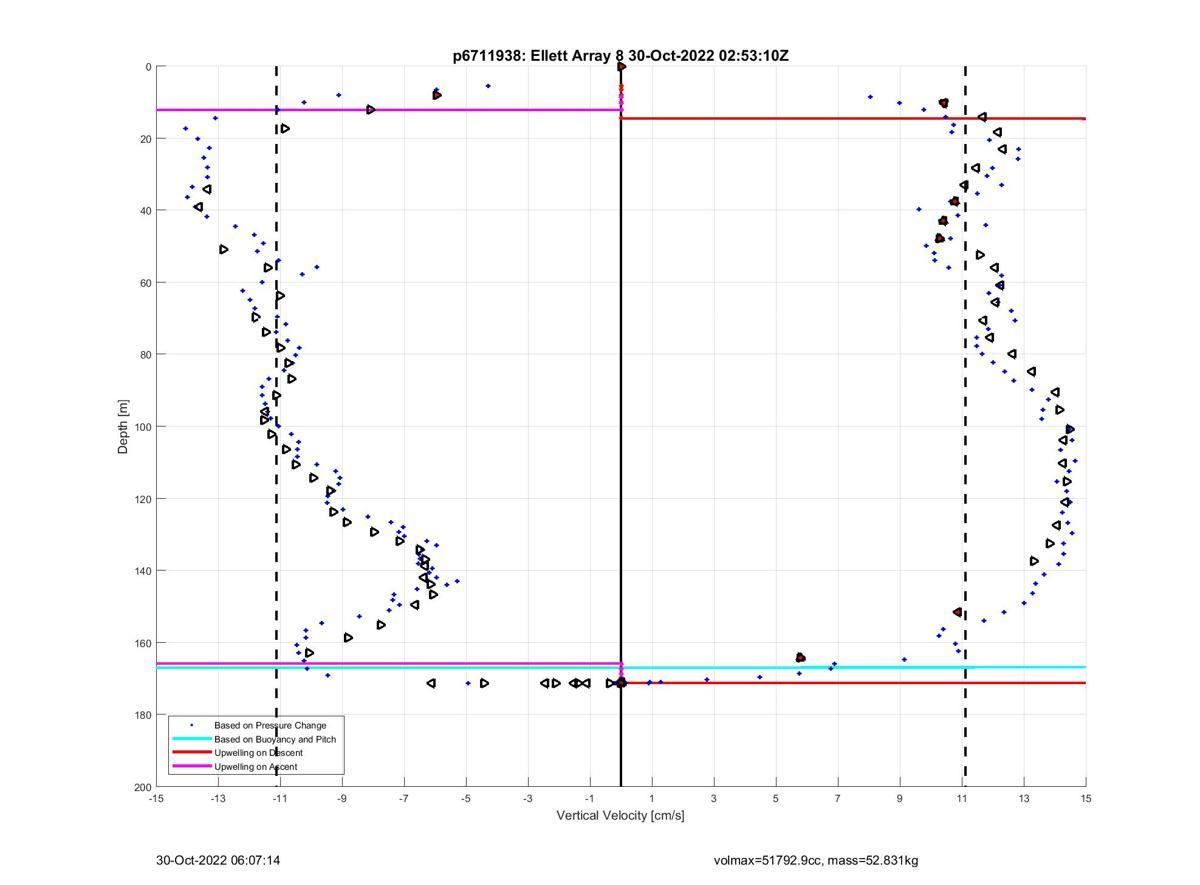Viewport: 1200px width, 885px height.
Task: Click x-axis tick label positive '9'
Action: coord(900,798)
